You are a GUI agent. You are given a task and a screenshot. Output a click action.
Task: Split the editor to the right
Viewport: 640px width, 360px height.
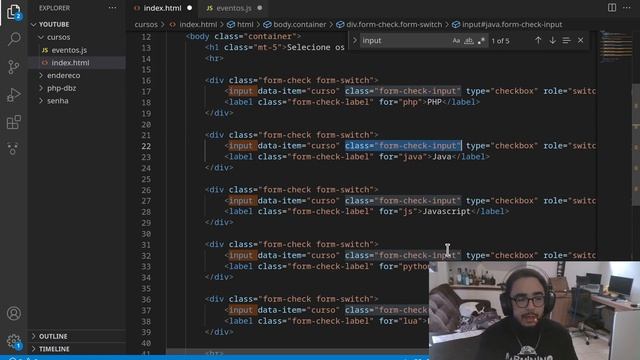pos(612,8)
